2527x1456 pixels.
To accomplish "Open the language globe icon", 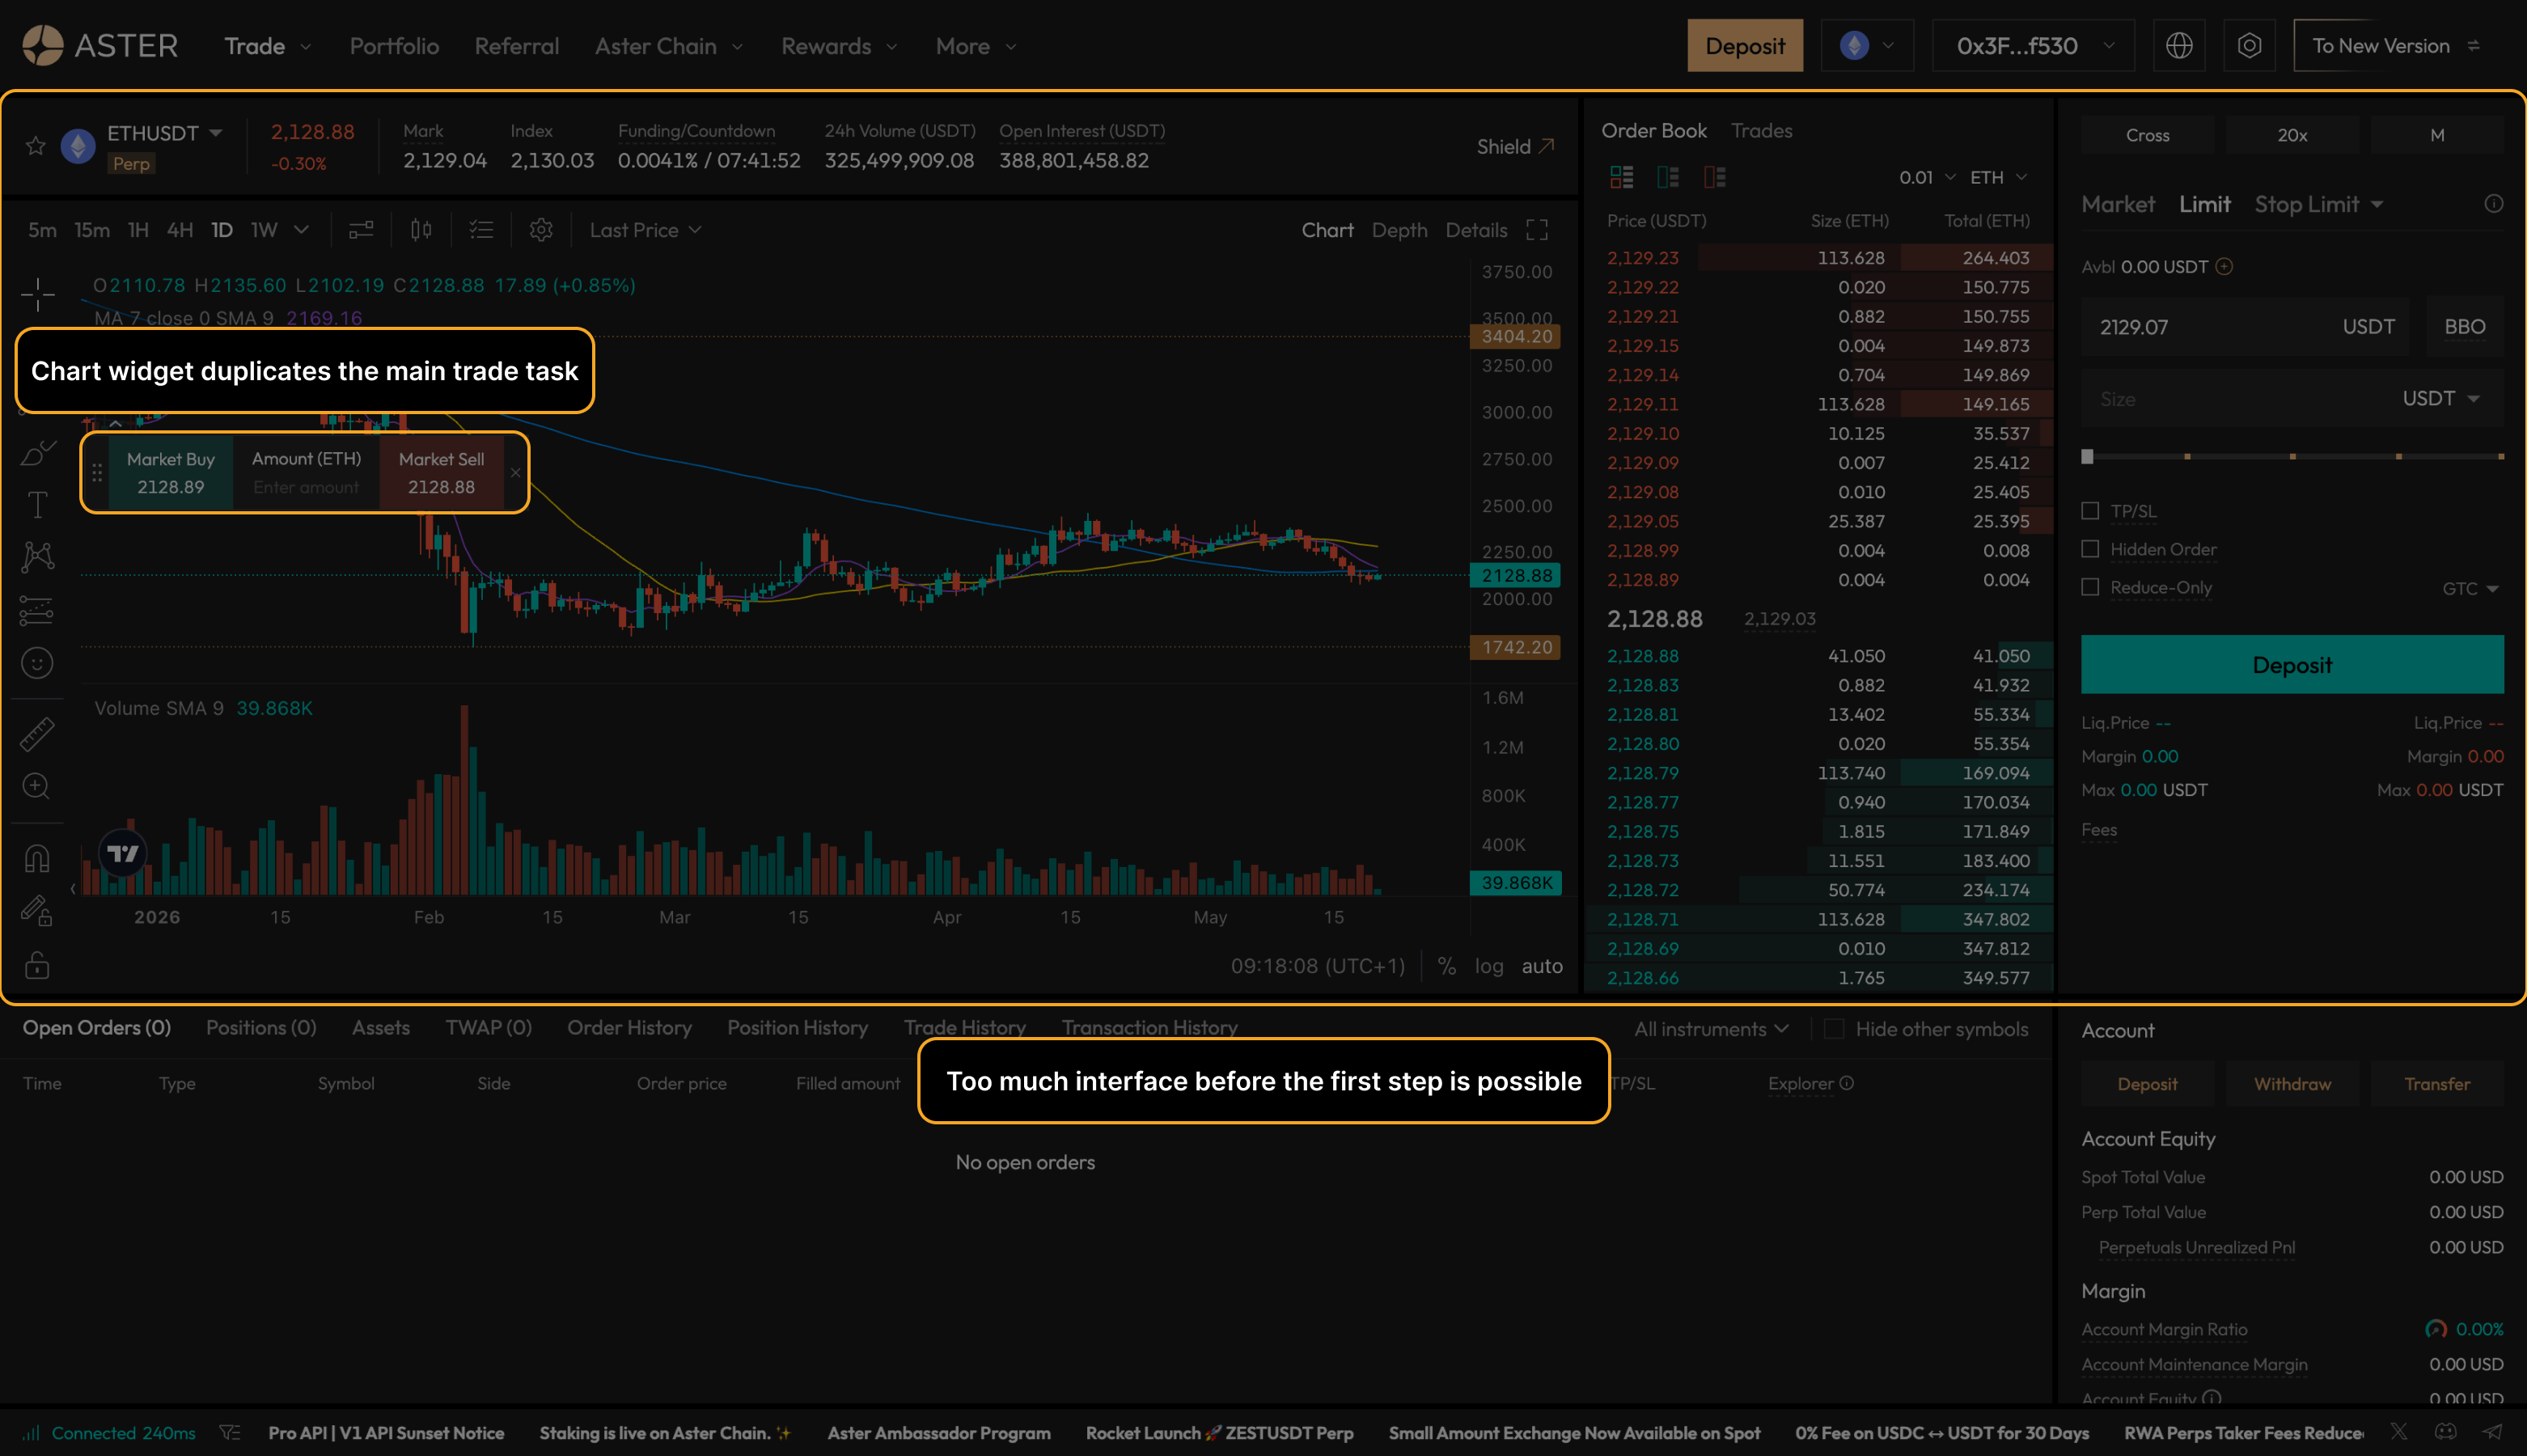I will click(2179, 46).
